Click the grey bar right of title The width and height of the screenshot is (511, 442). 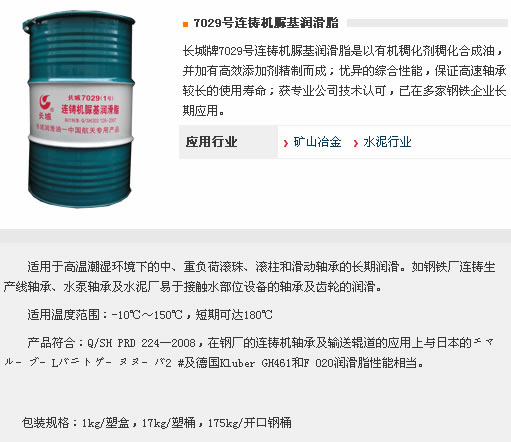[x=427, y=23]
